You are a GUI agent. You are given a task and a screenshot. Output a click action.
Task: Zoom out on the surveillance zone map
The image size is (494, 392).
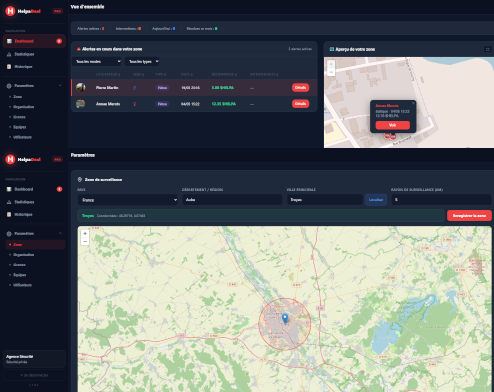[85, 241]
